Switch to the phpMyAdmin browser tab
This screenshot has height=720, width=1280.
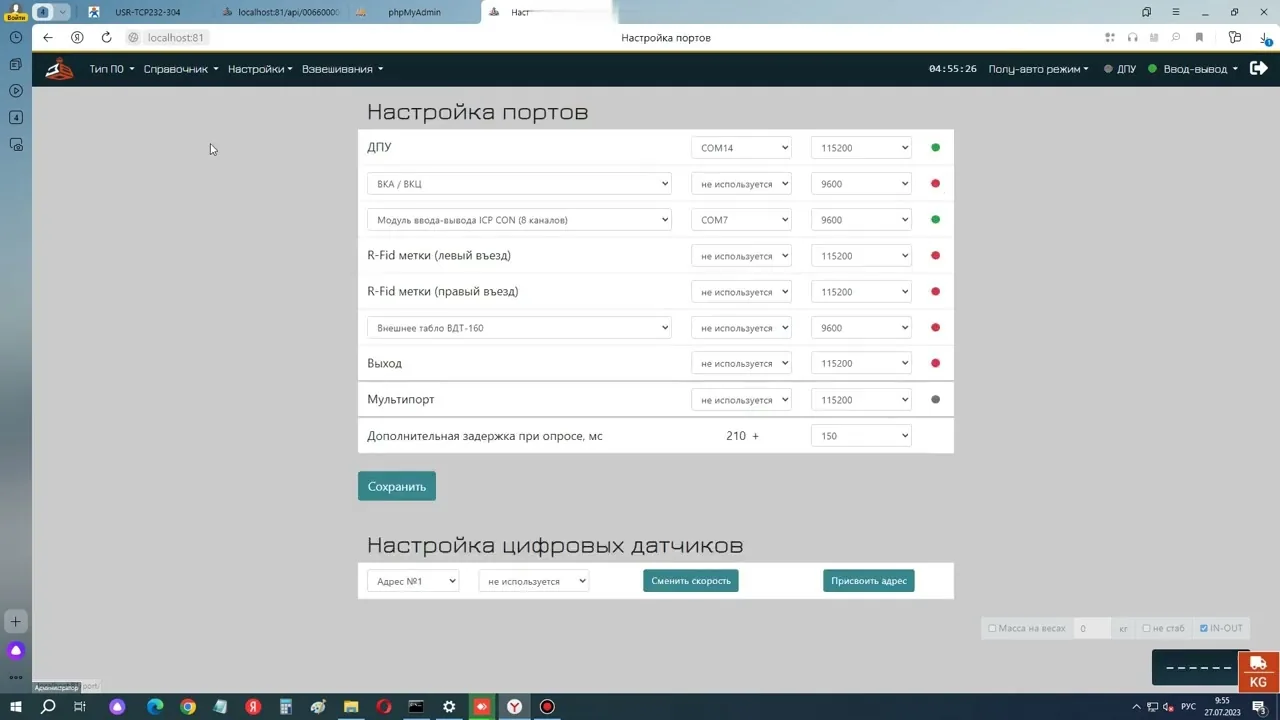click(414, 12)
